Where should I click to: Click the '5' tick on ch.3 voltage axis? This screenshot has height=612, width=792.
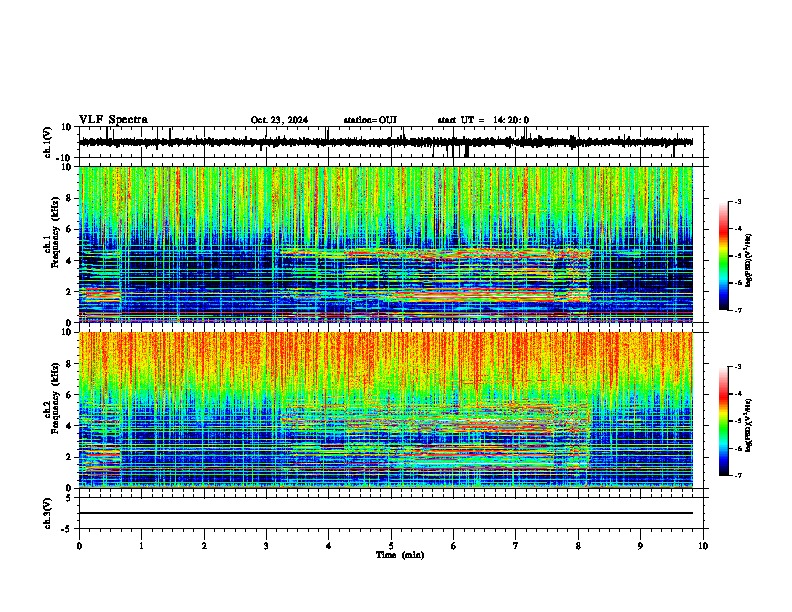(x=70, y=497)
